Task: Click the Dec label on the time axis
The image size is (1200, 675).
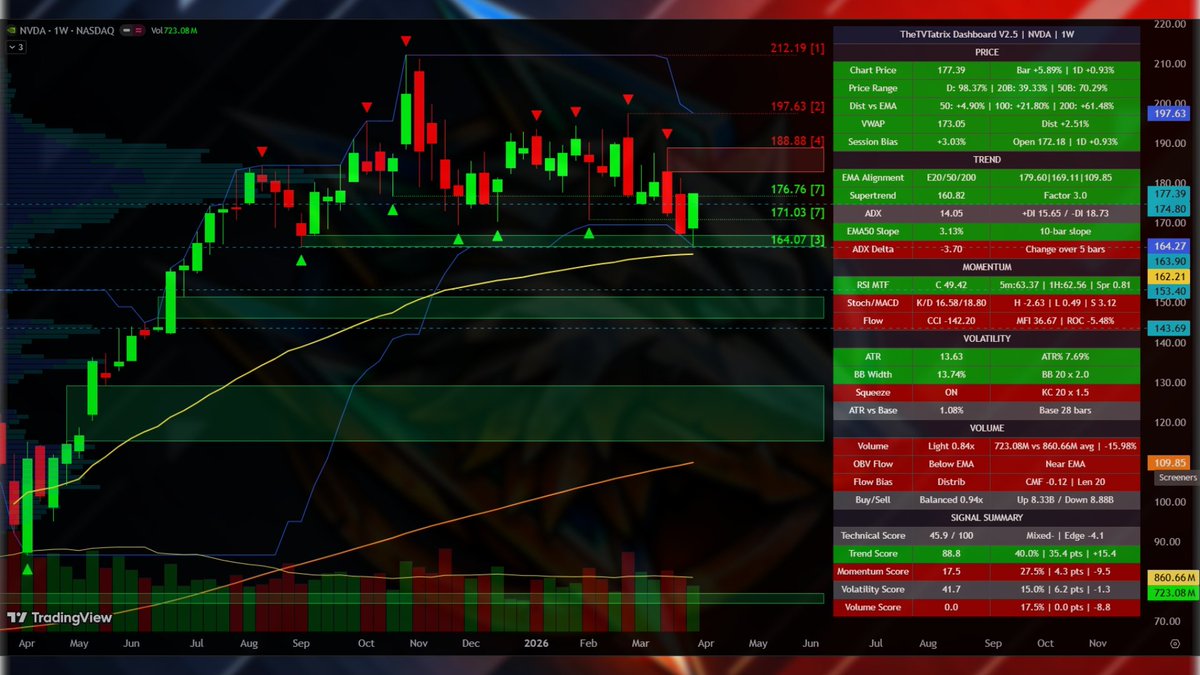Action: 471,644
